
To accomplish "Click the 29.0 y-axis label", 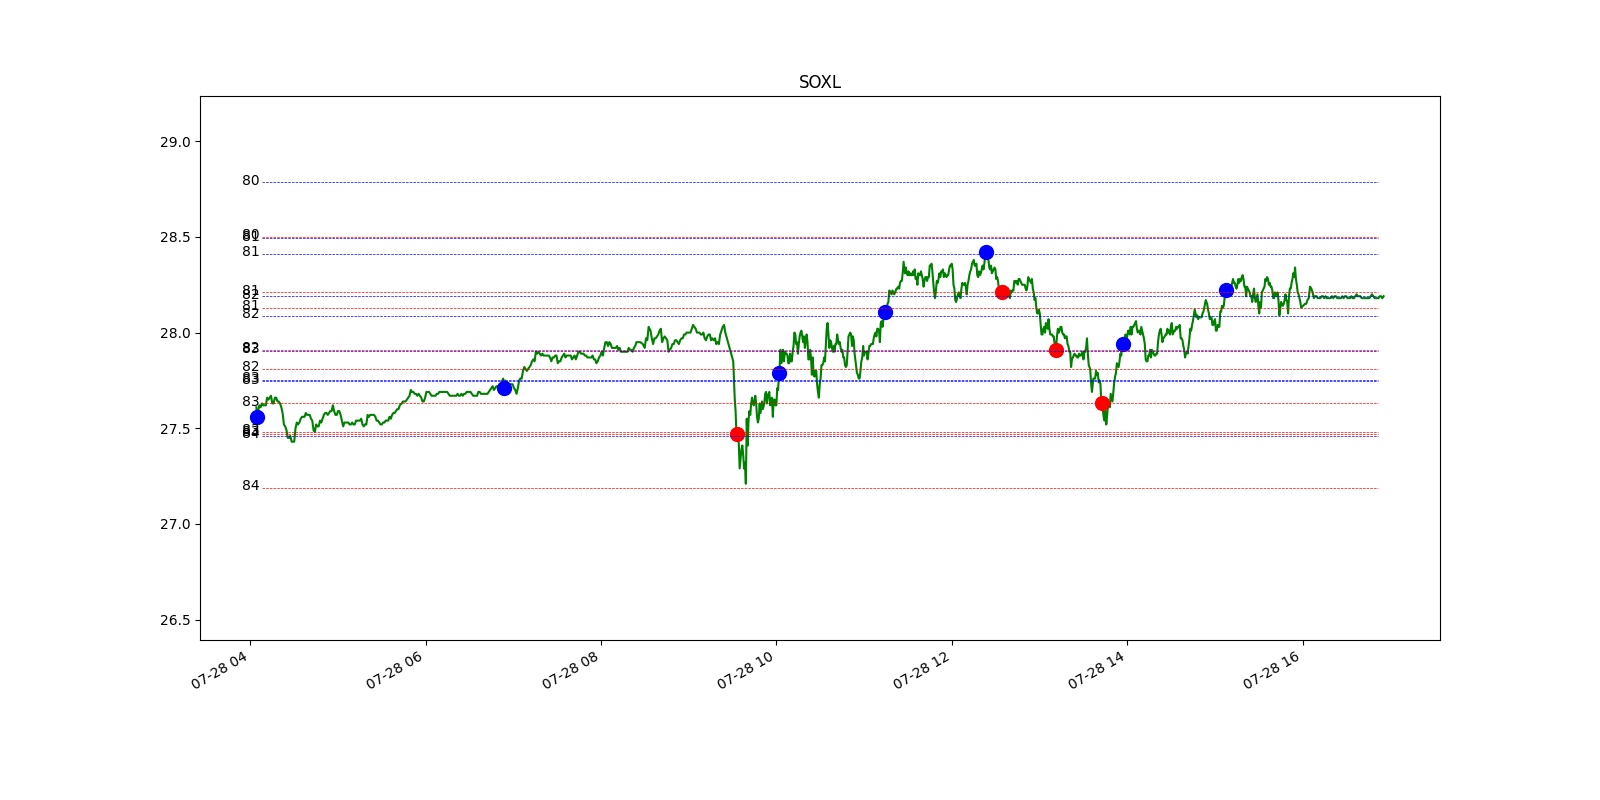I will point(175,142).
